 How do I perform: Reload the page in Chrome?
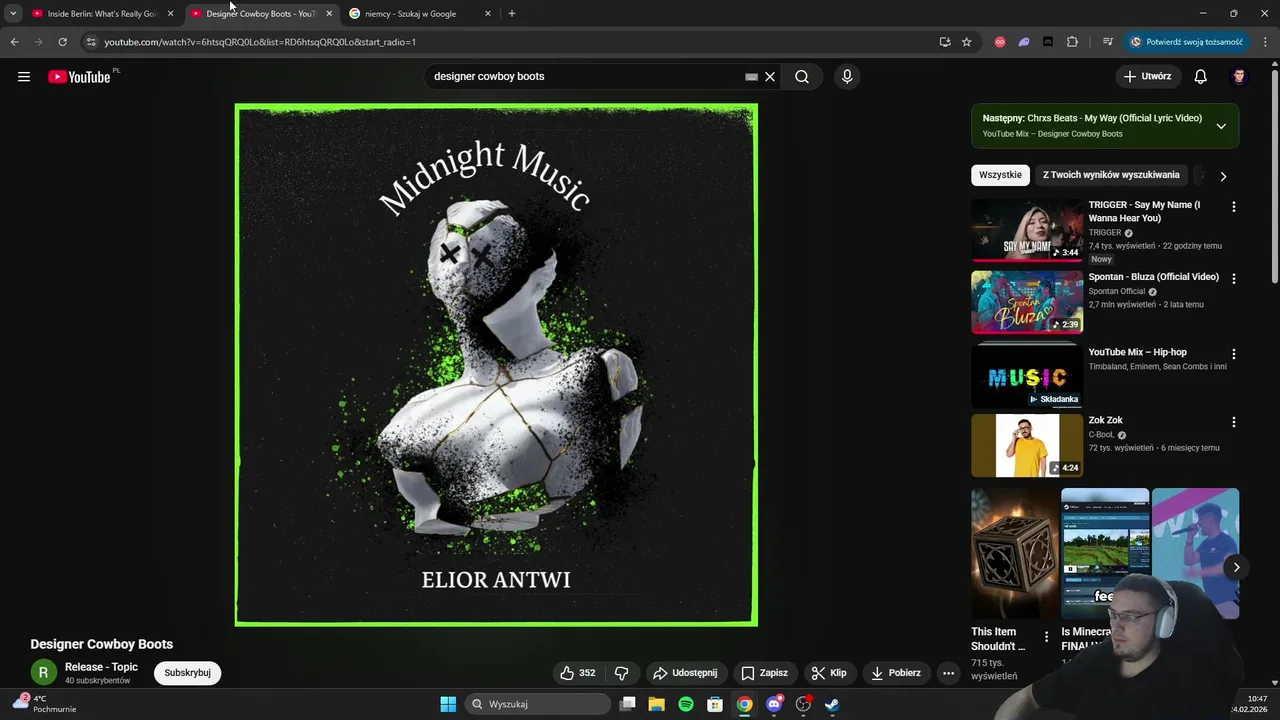click(62, 42)
